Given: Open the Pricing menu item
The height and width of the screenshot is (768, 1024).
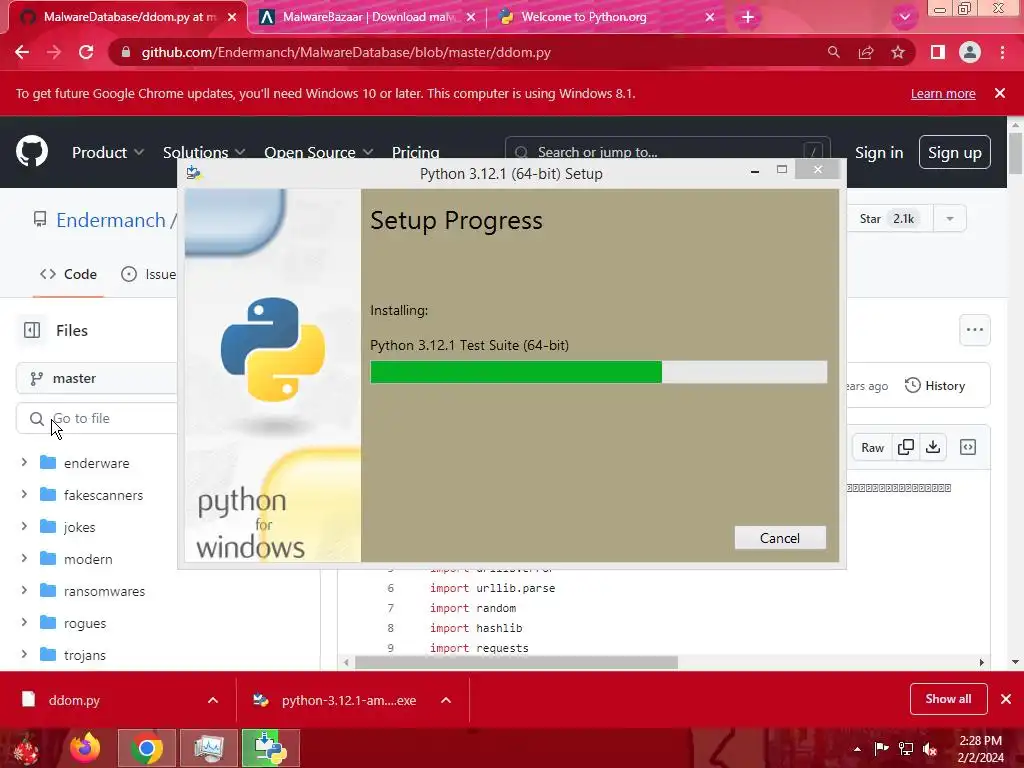Looking at the screenshot, I should click(x=415, y=152).
